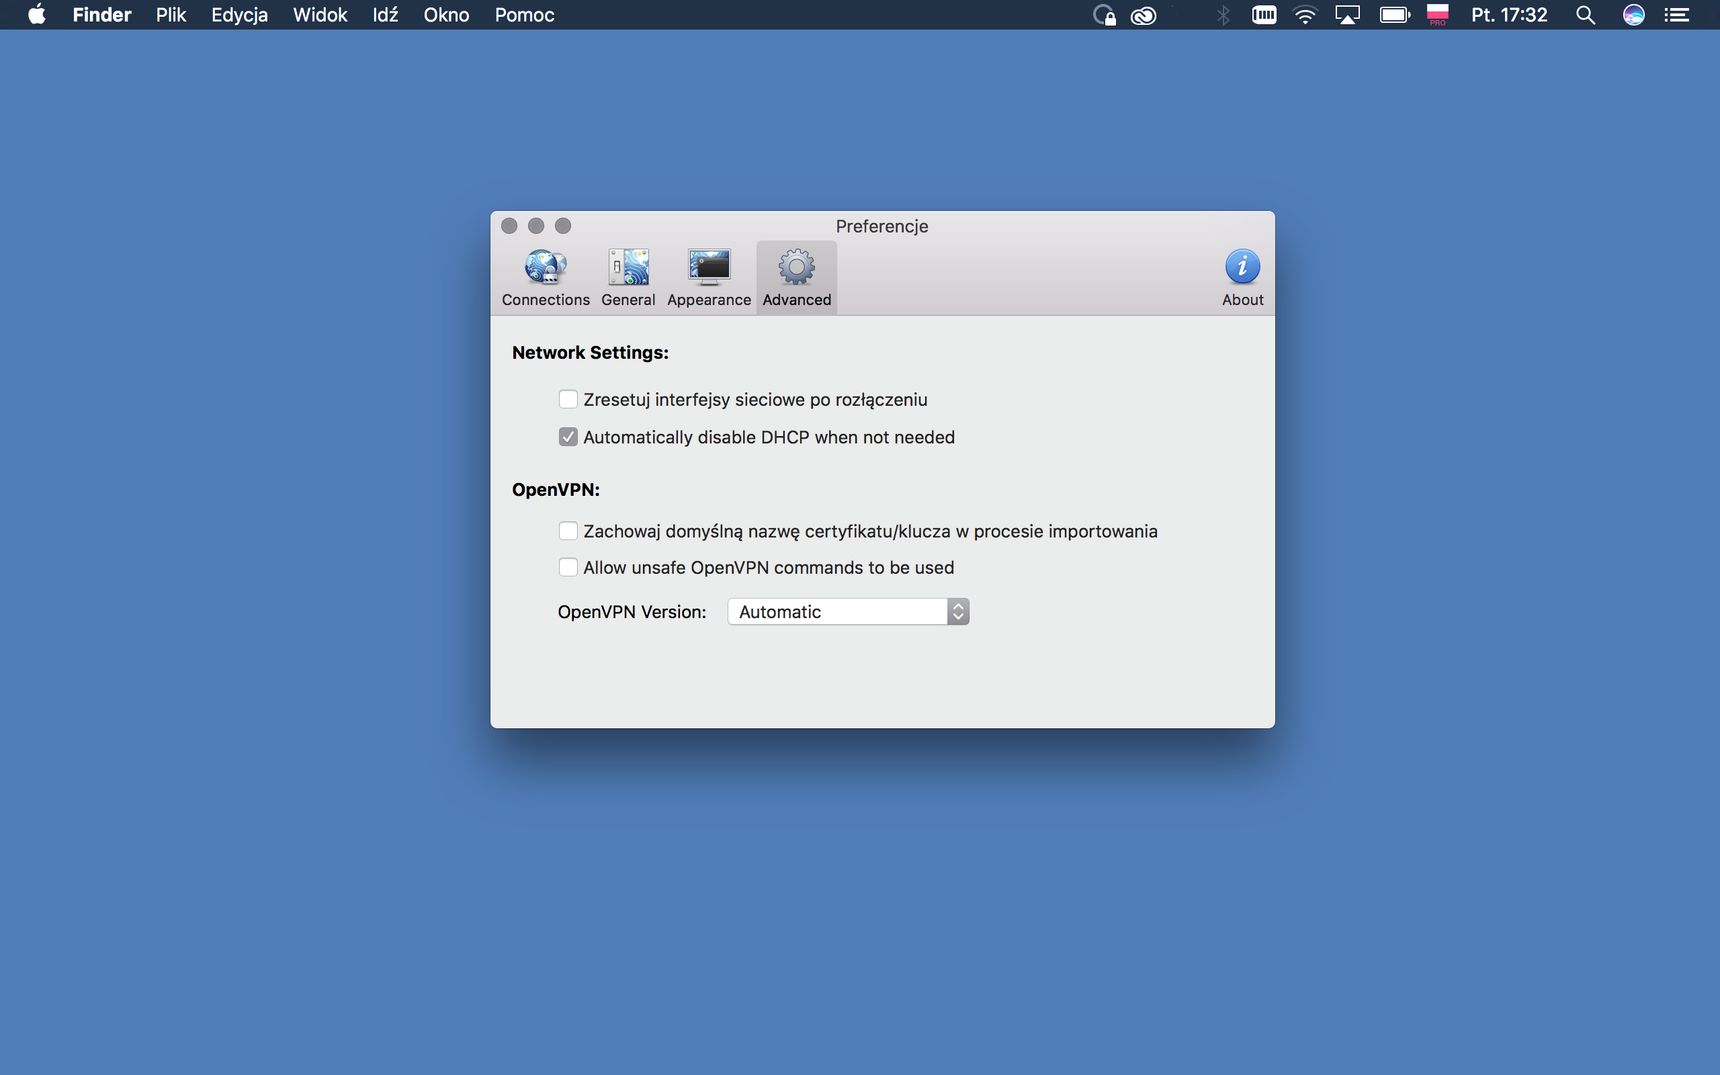This screenshot has height=1075, width=1720.
Task: Click the memory chip menu bar icon
Action: (x=1264, y=15)
